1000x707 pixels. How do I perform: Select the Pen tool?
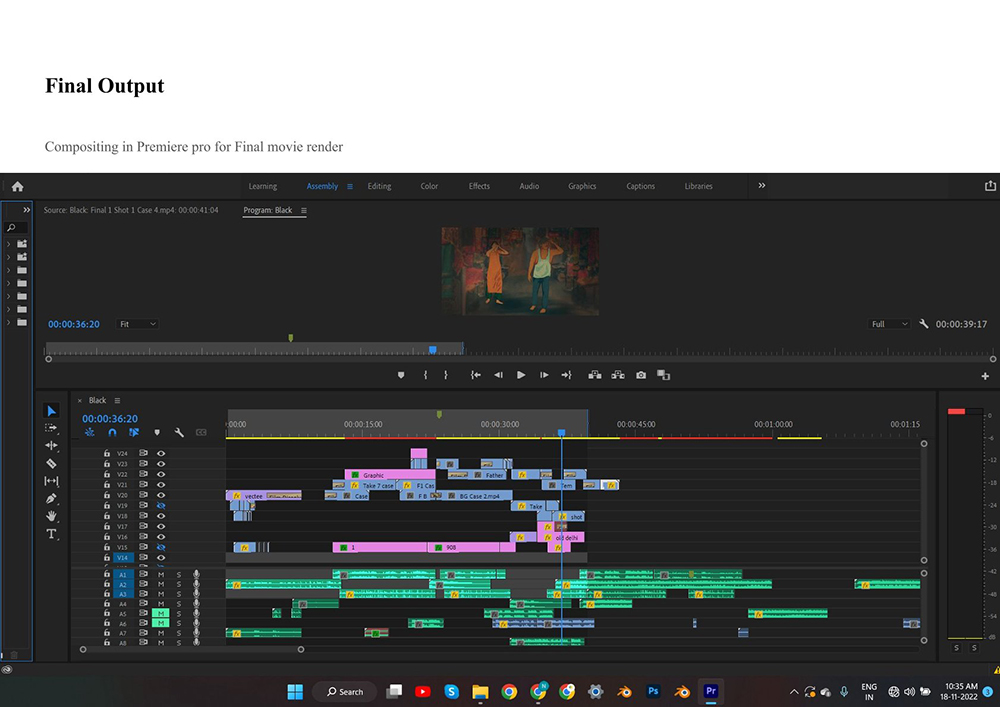click(x=52, y=498)
